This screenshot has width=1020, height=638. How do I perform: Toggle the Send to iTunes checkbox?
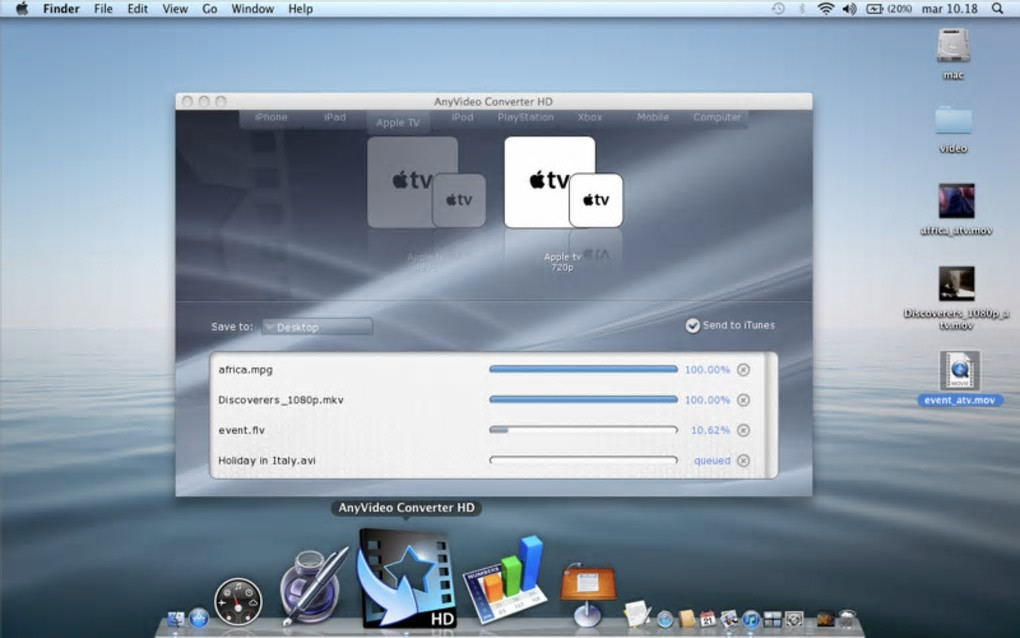(693, 325)
